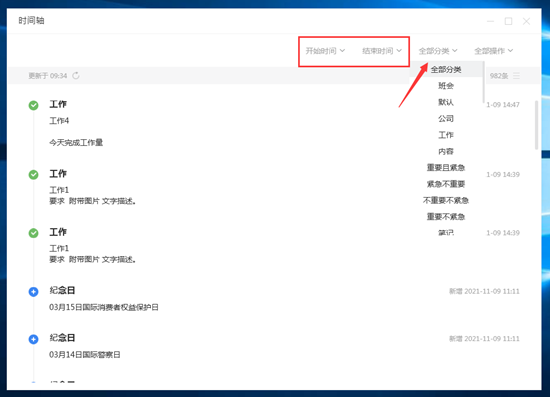The image size is (550, 397).
Task: Click the 时间轴 window title
Action: point(31,21)
